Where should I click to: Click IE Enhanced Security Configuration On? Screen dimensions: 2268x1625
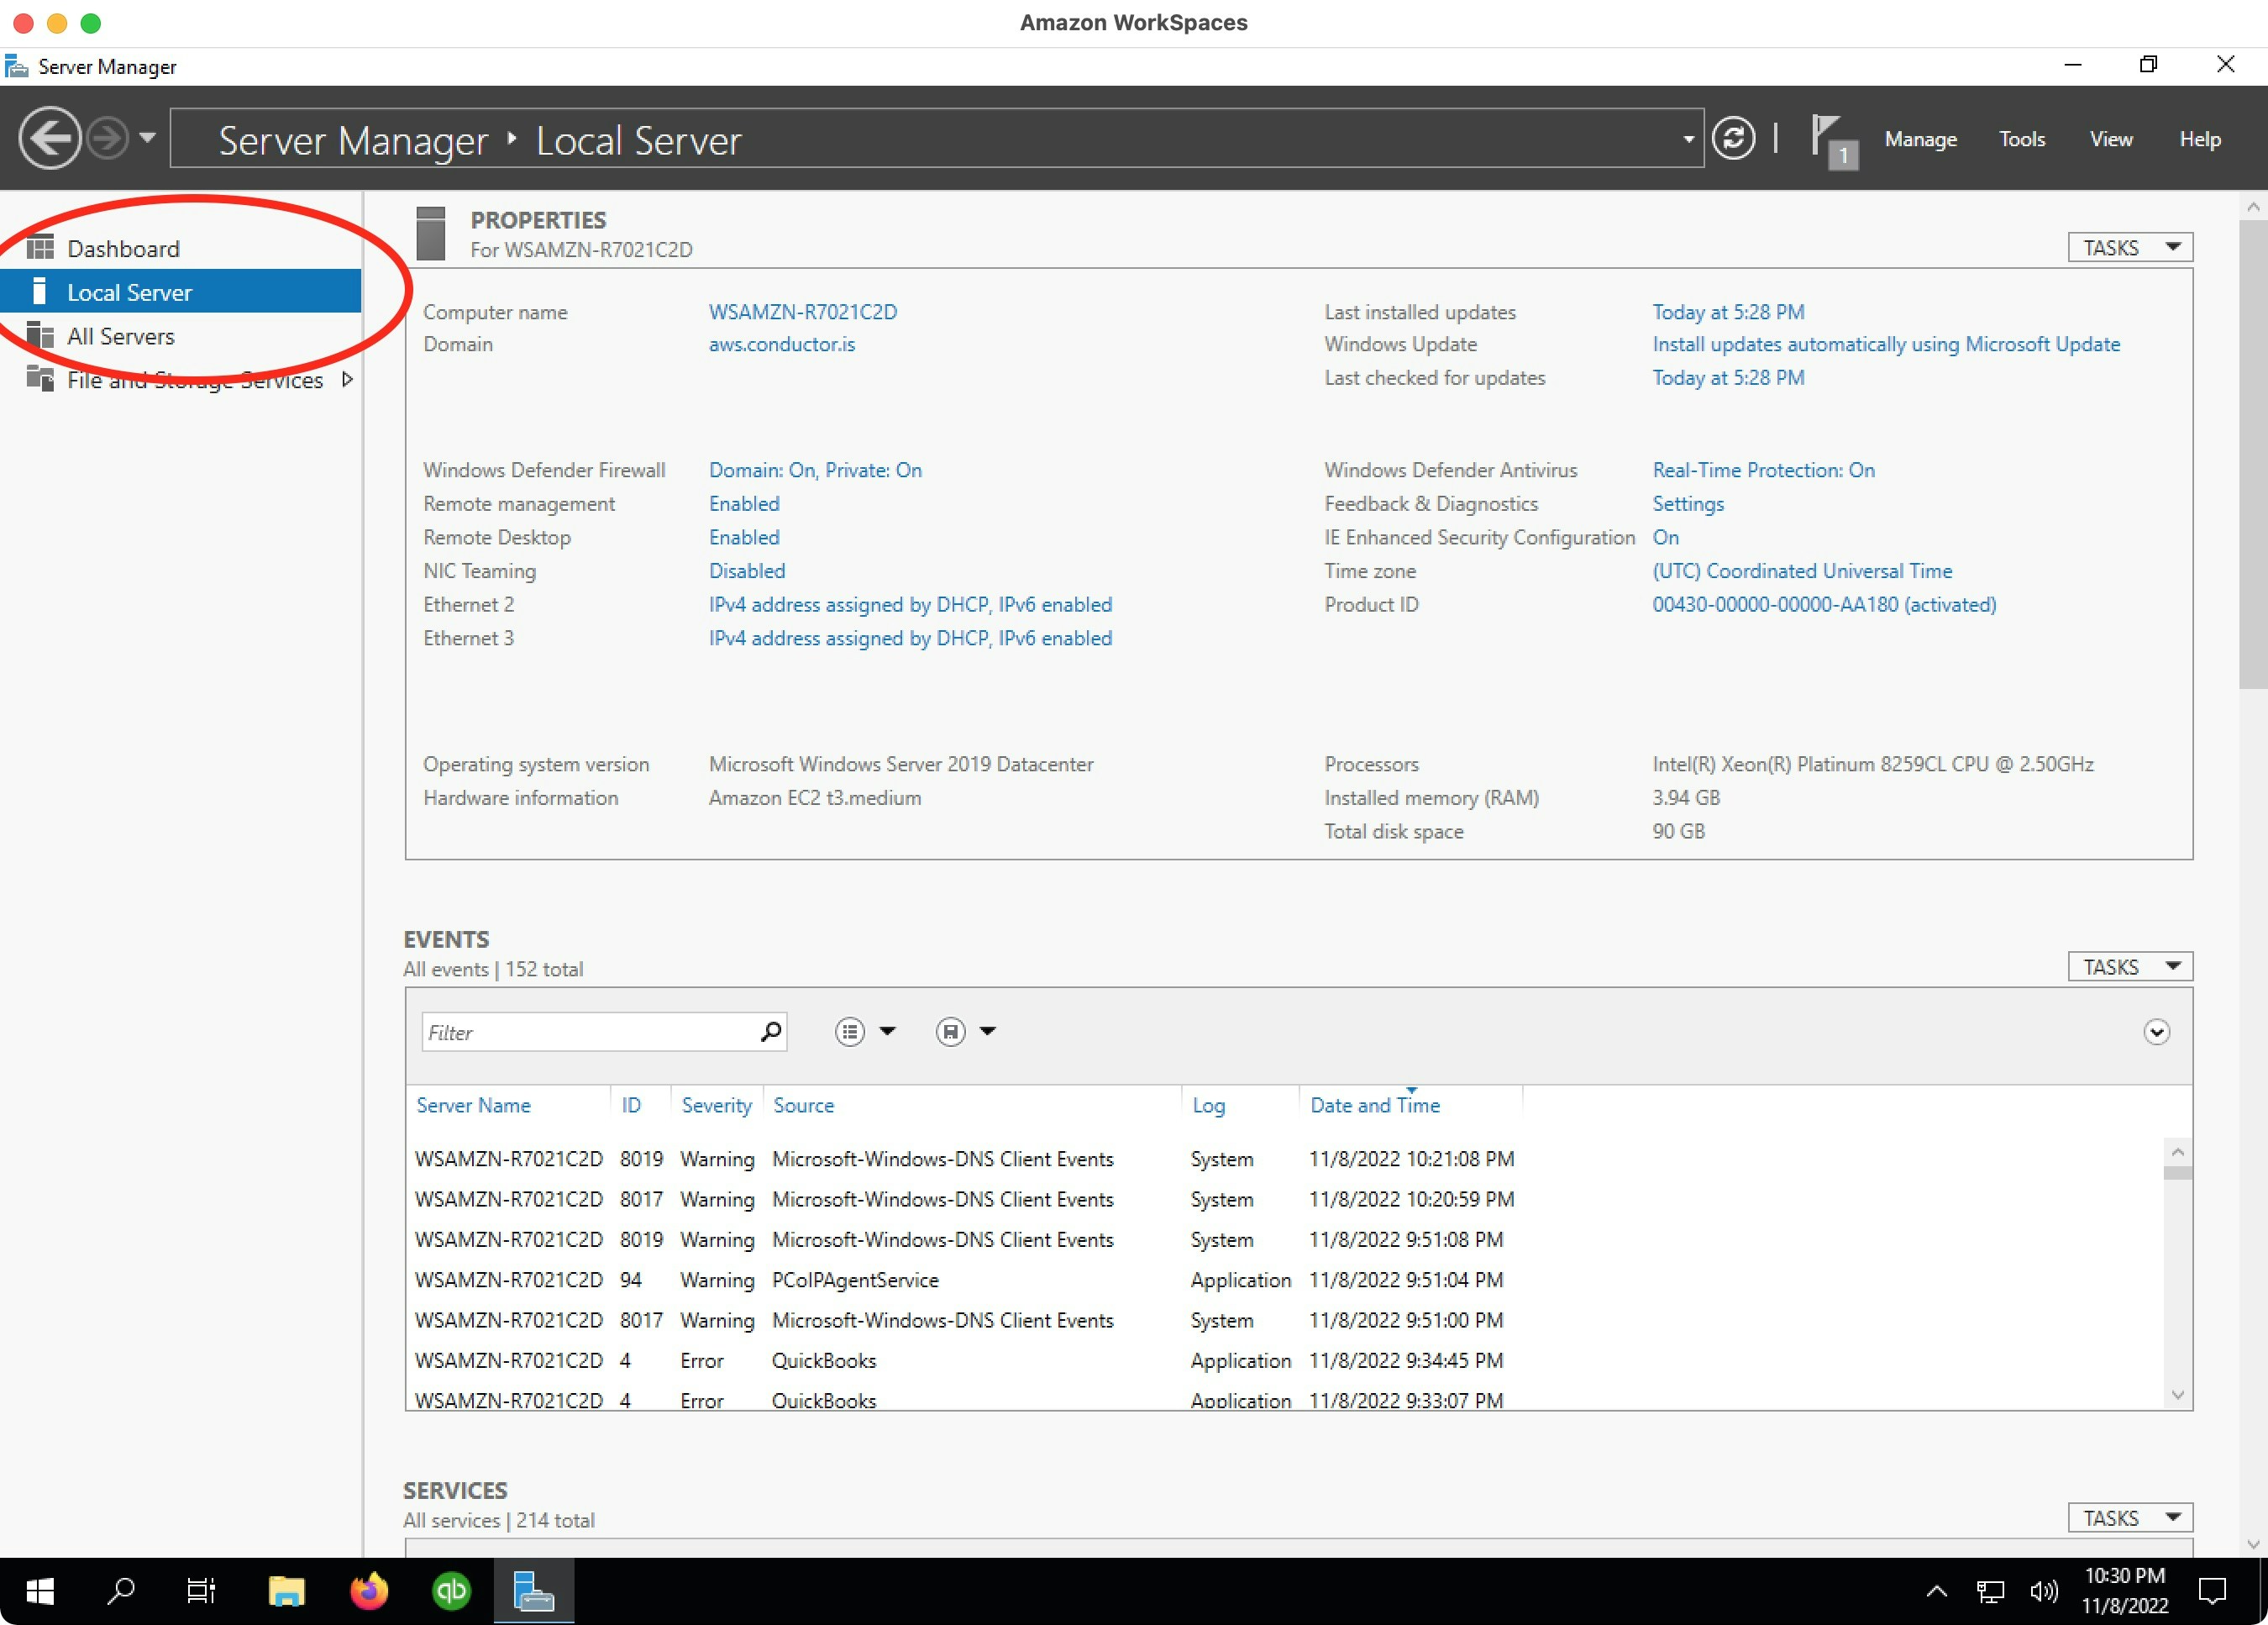click(1665, 537)
